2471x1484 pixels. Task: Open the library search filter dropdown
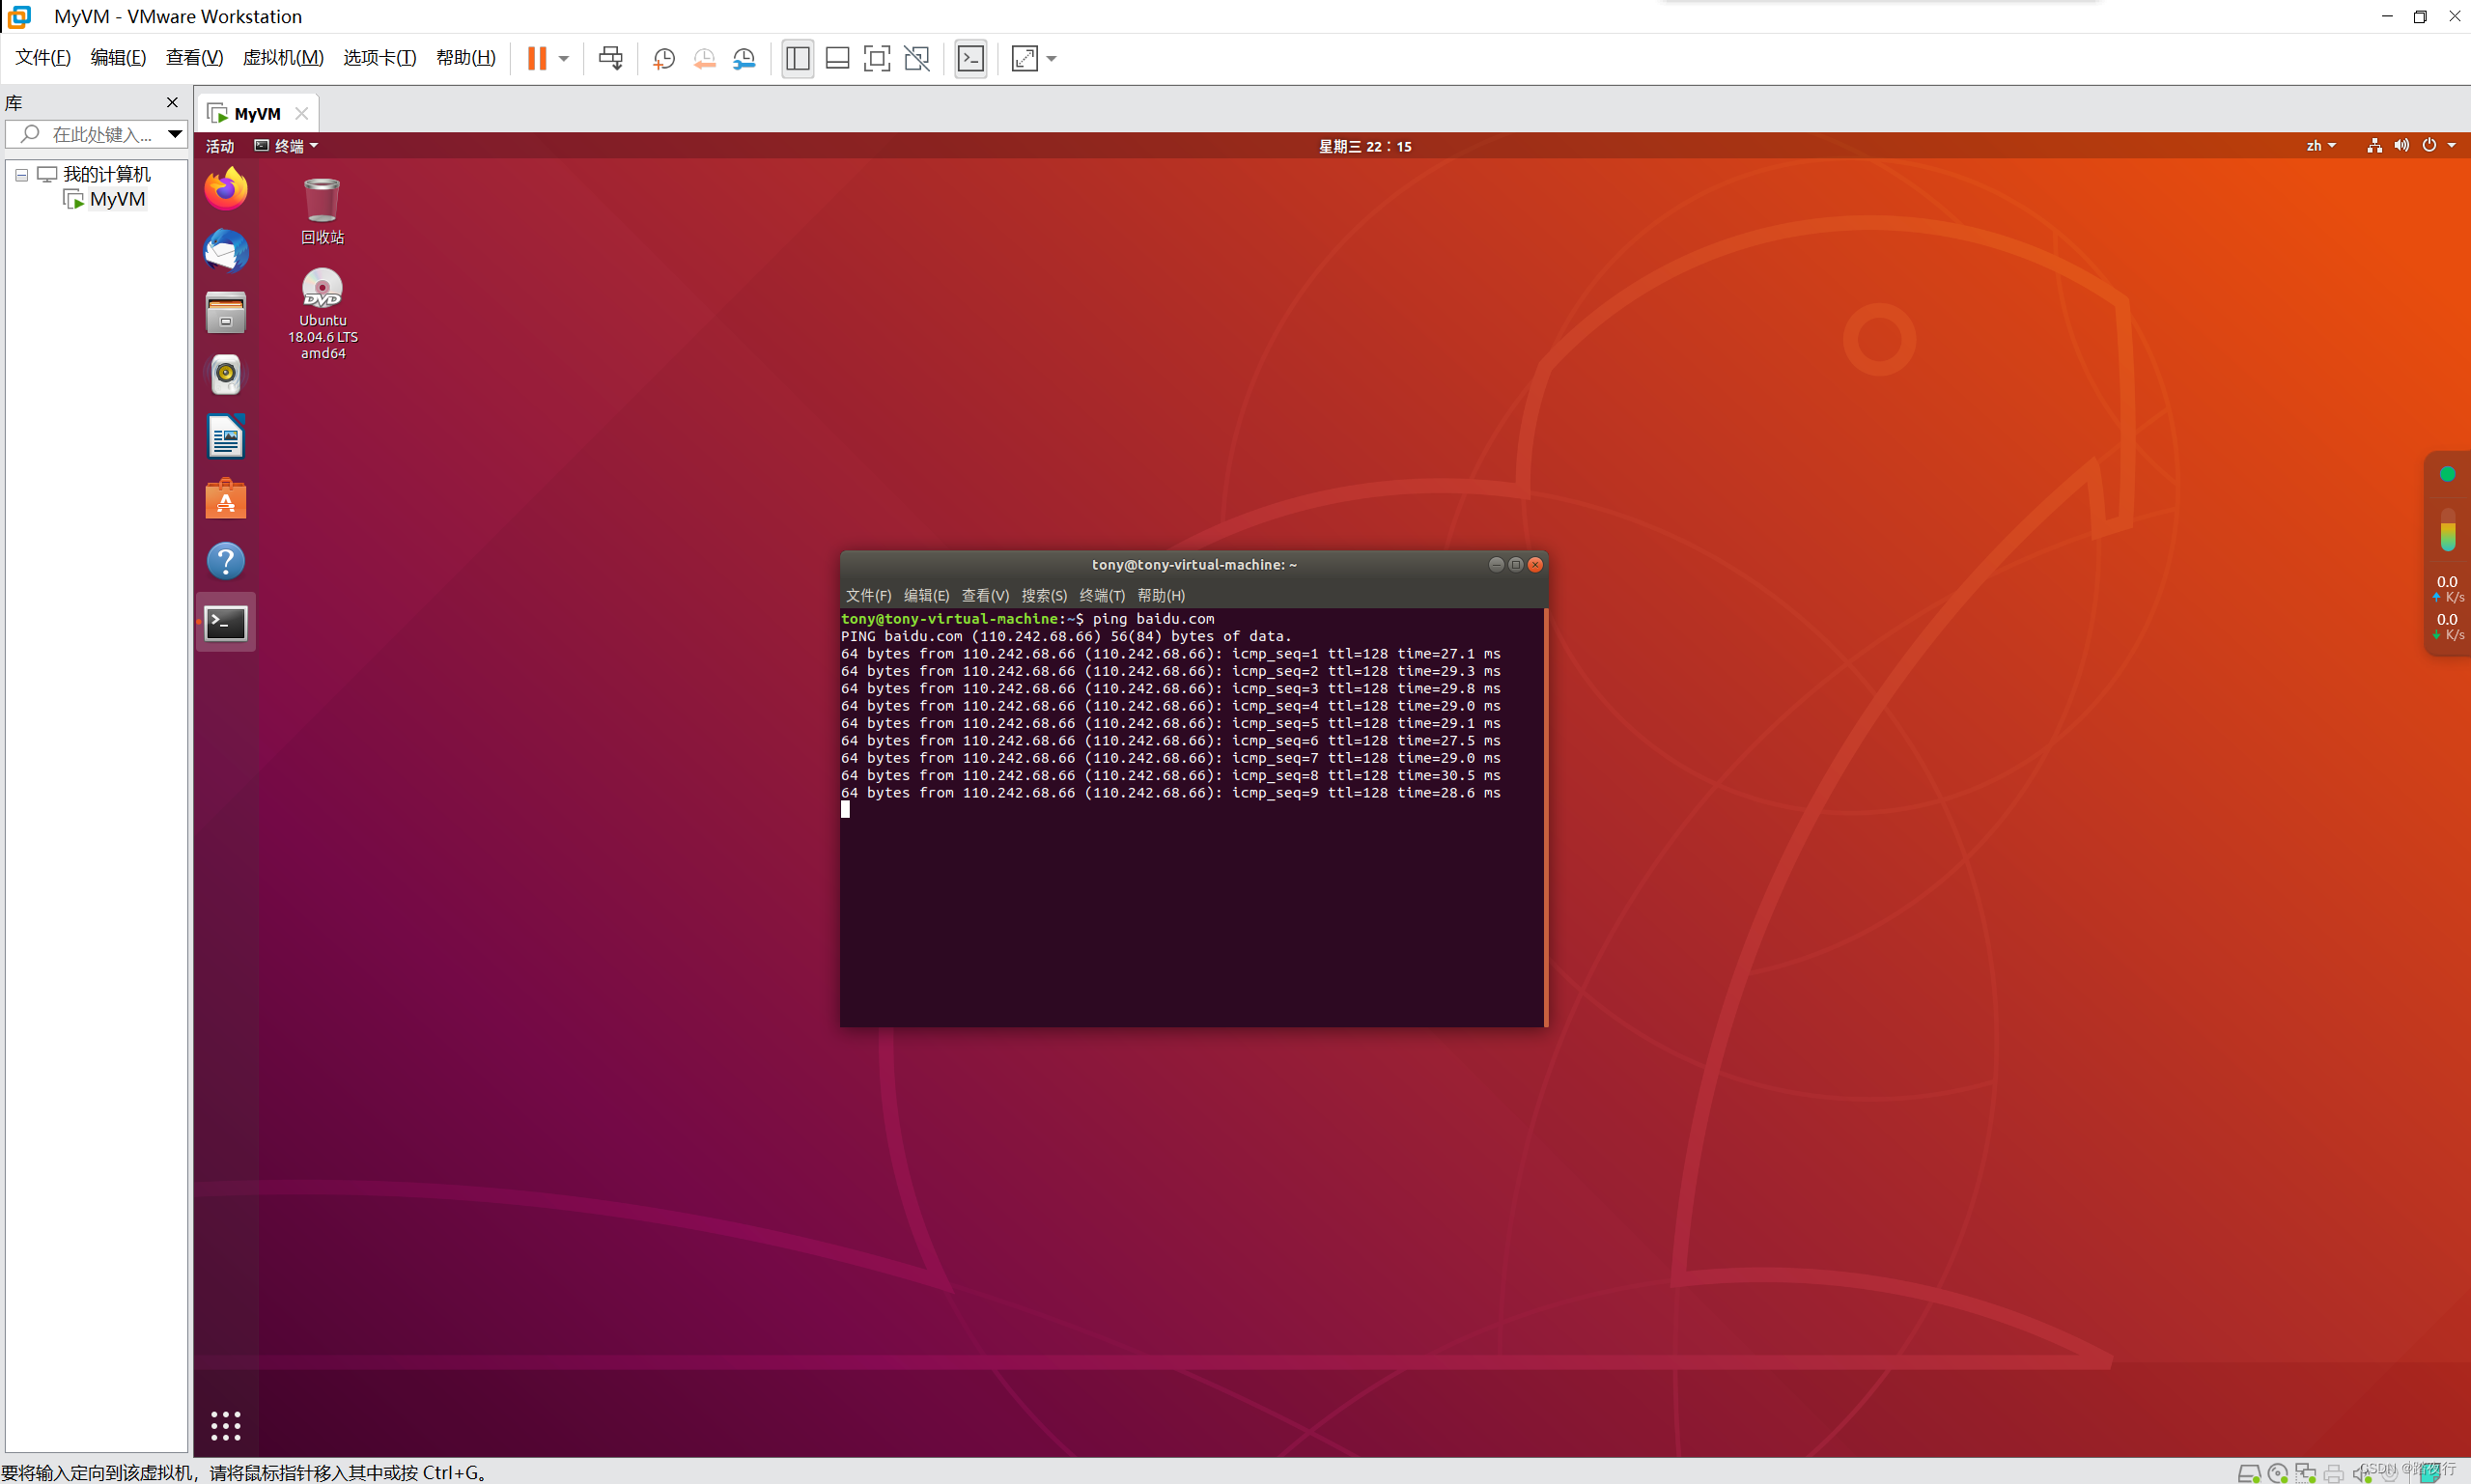175,134
